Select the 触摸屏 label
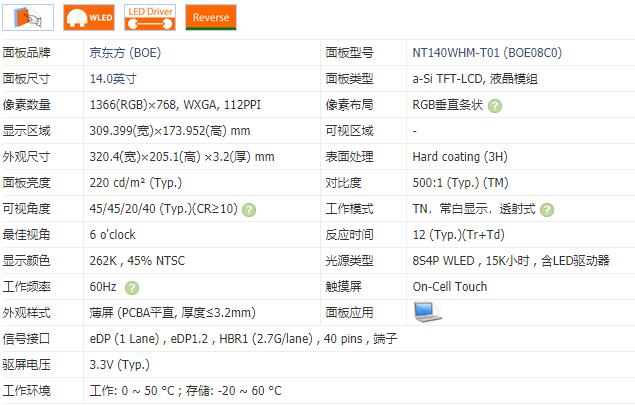This screenshot has height=405, width=635. (x=343, y=287)
